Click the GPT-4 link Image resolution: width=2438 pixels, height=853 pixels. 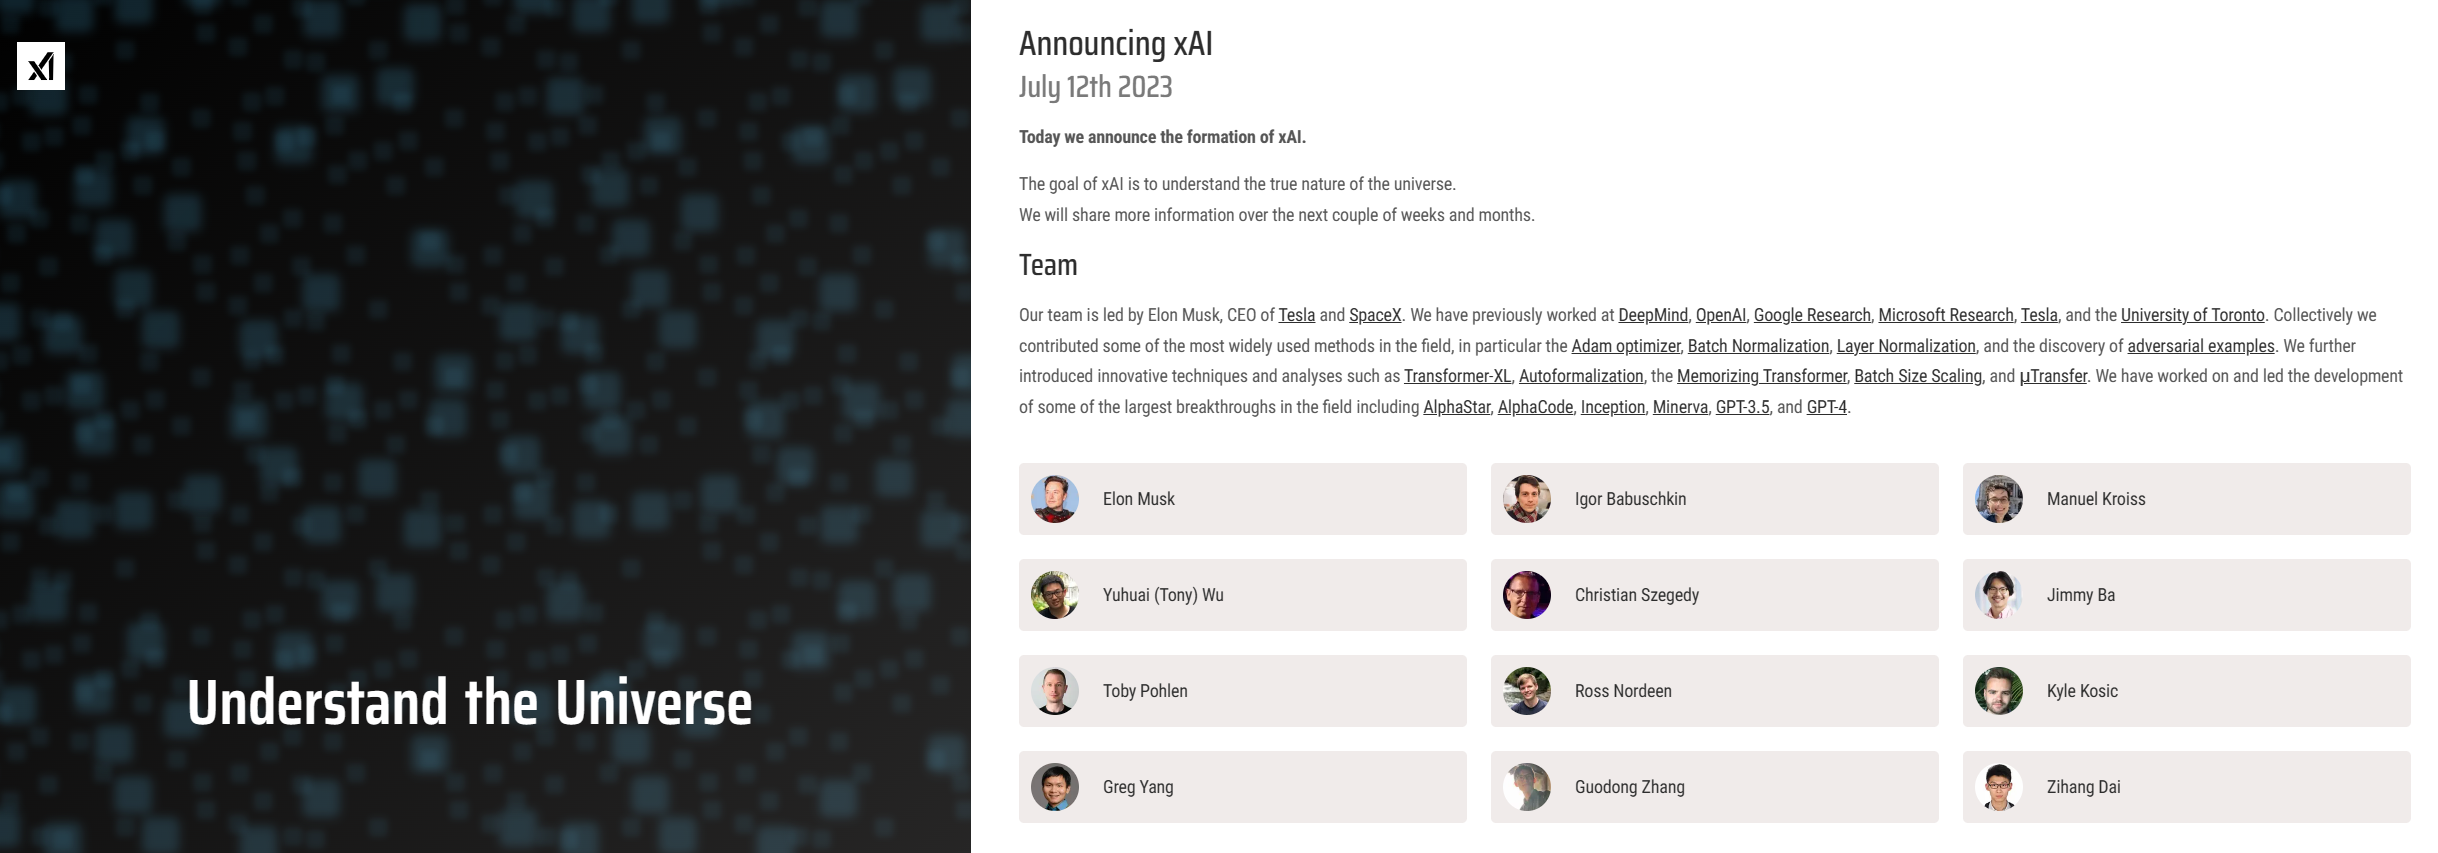pos(1826,407)
